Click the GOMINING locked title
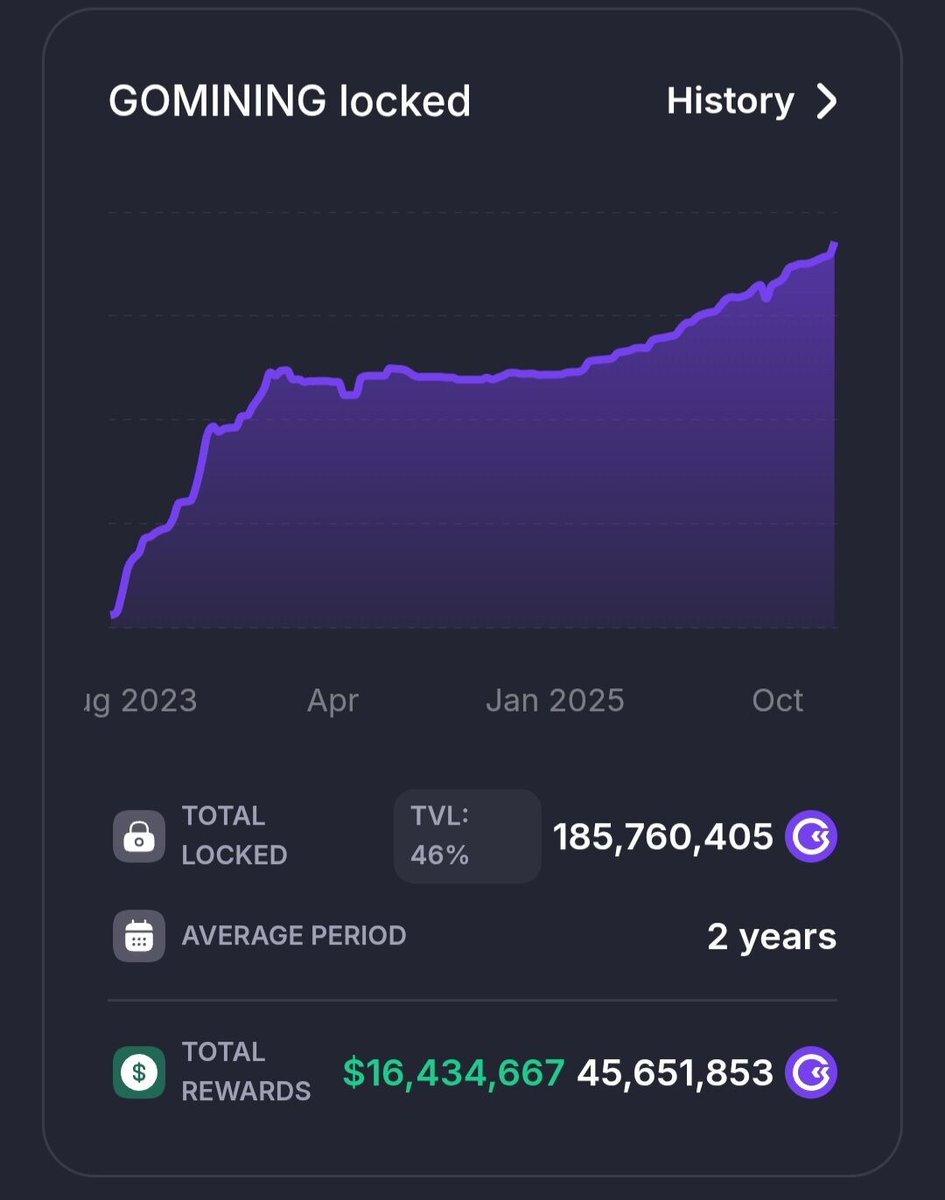This screenshot has width=945, height=1200. pyautogui.click(x=289, y=101)
